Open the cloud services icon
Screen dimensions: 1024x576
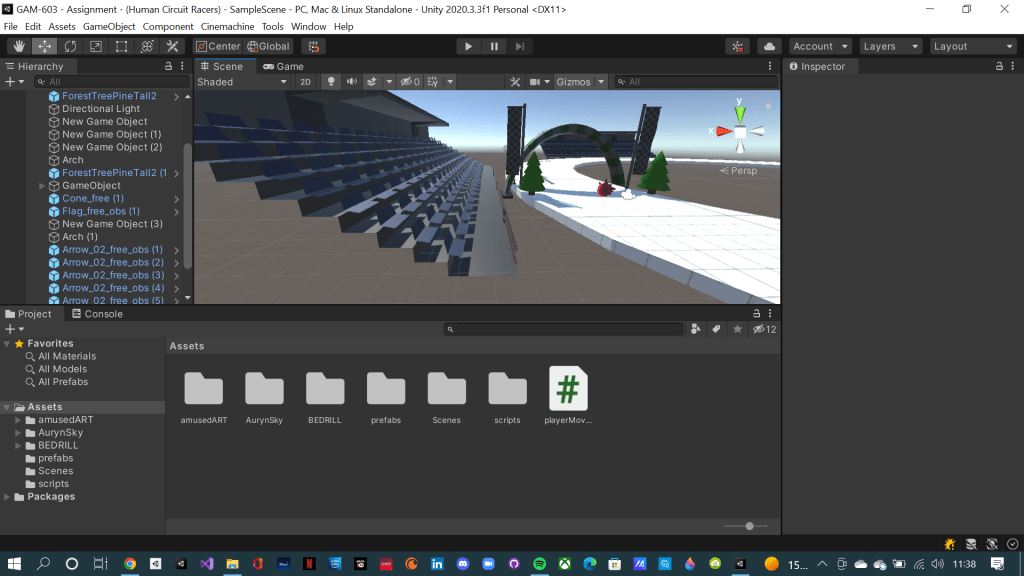coord(769,46)
